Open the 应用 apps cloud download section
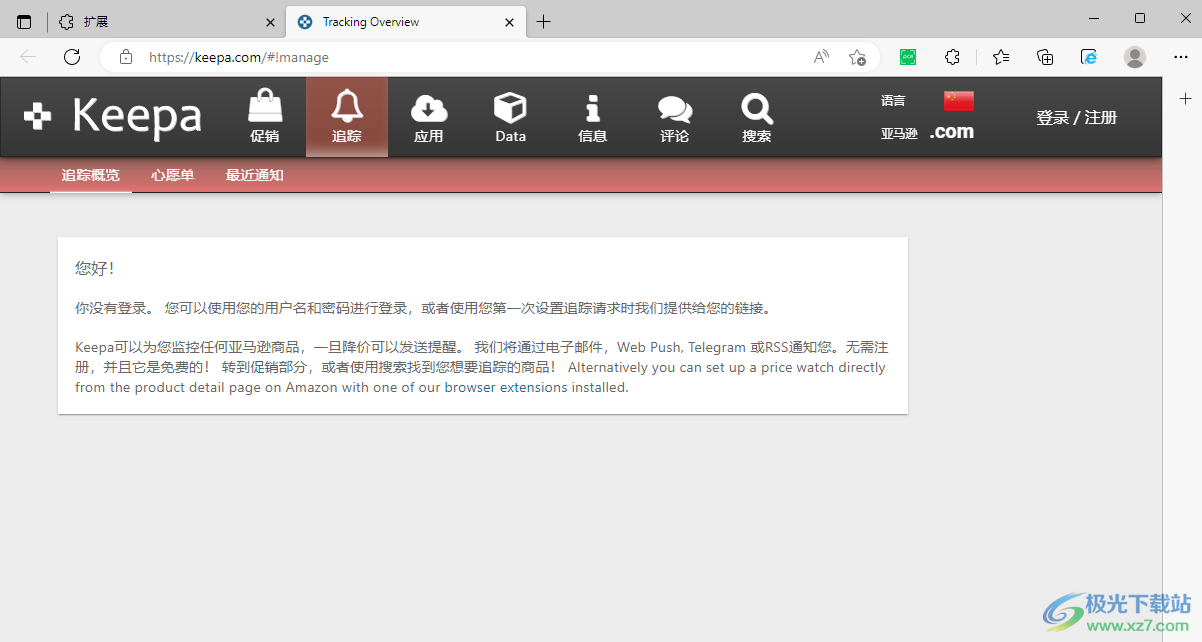Image resolution: width=1202 pixels, height=642 pixels. pyautogui.click(x=429, y=117)
